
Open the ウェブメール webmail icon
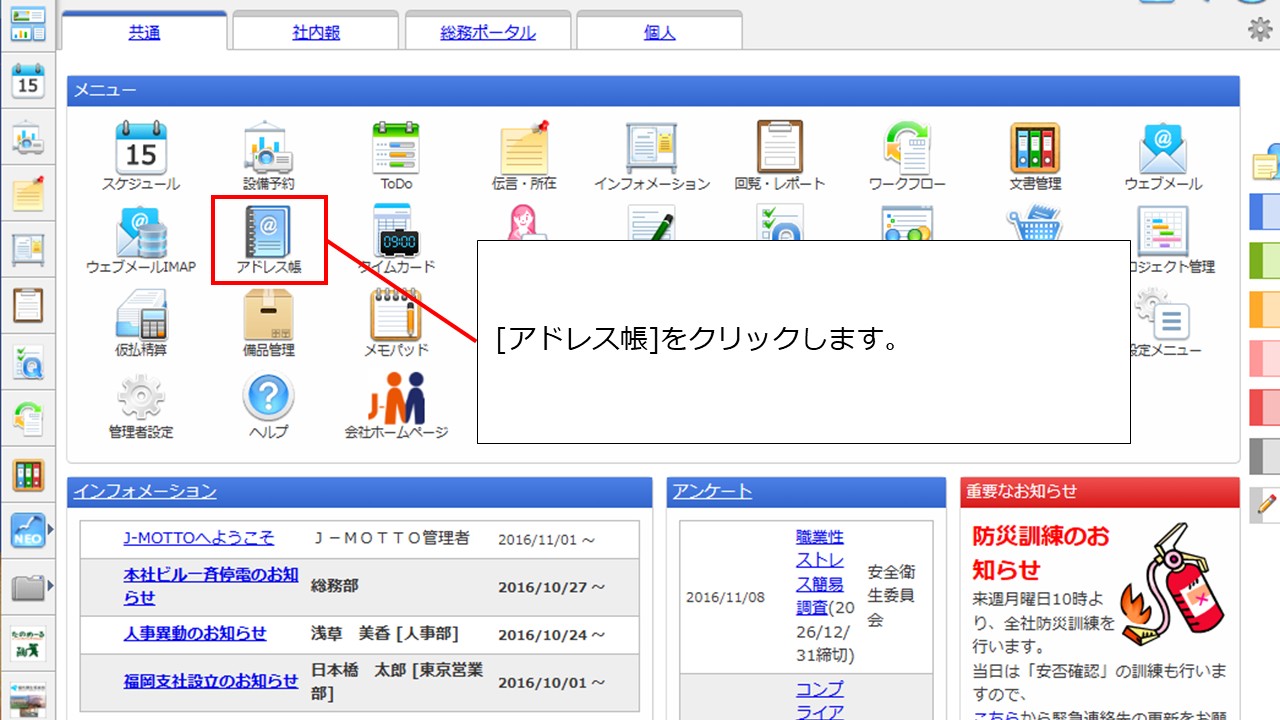[x=1163, y=155]
